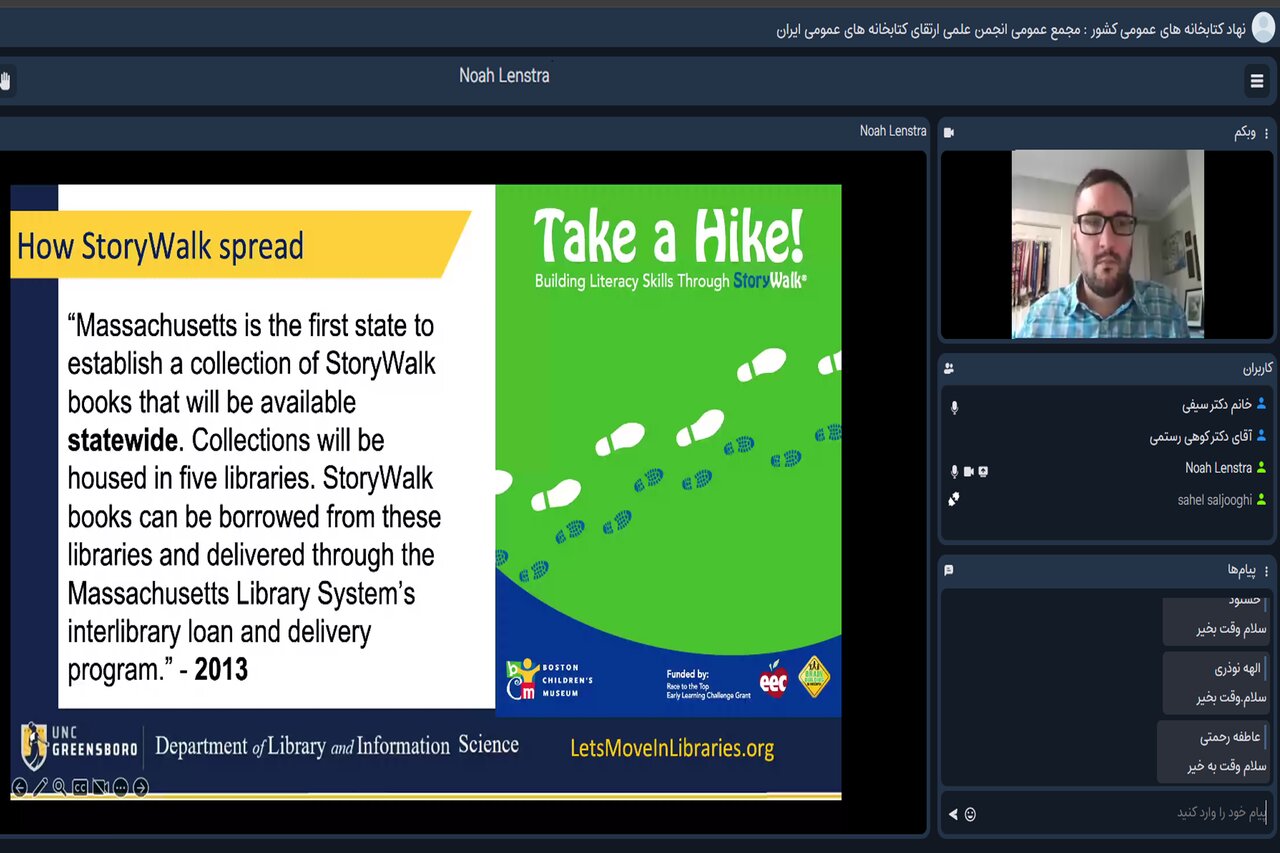Click the webcam panel camera icon
The width and height of the screenshot is (1280, 853).
pyautogui.click(x=949, y=133)
